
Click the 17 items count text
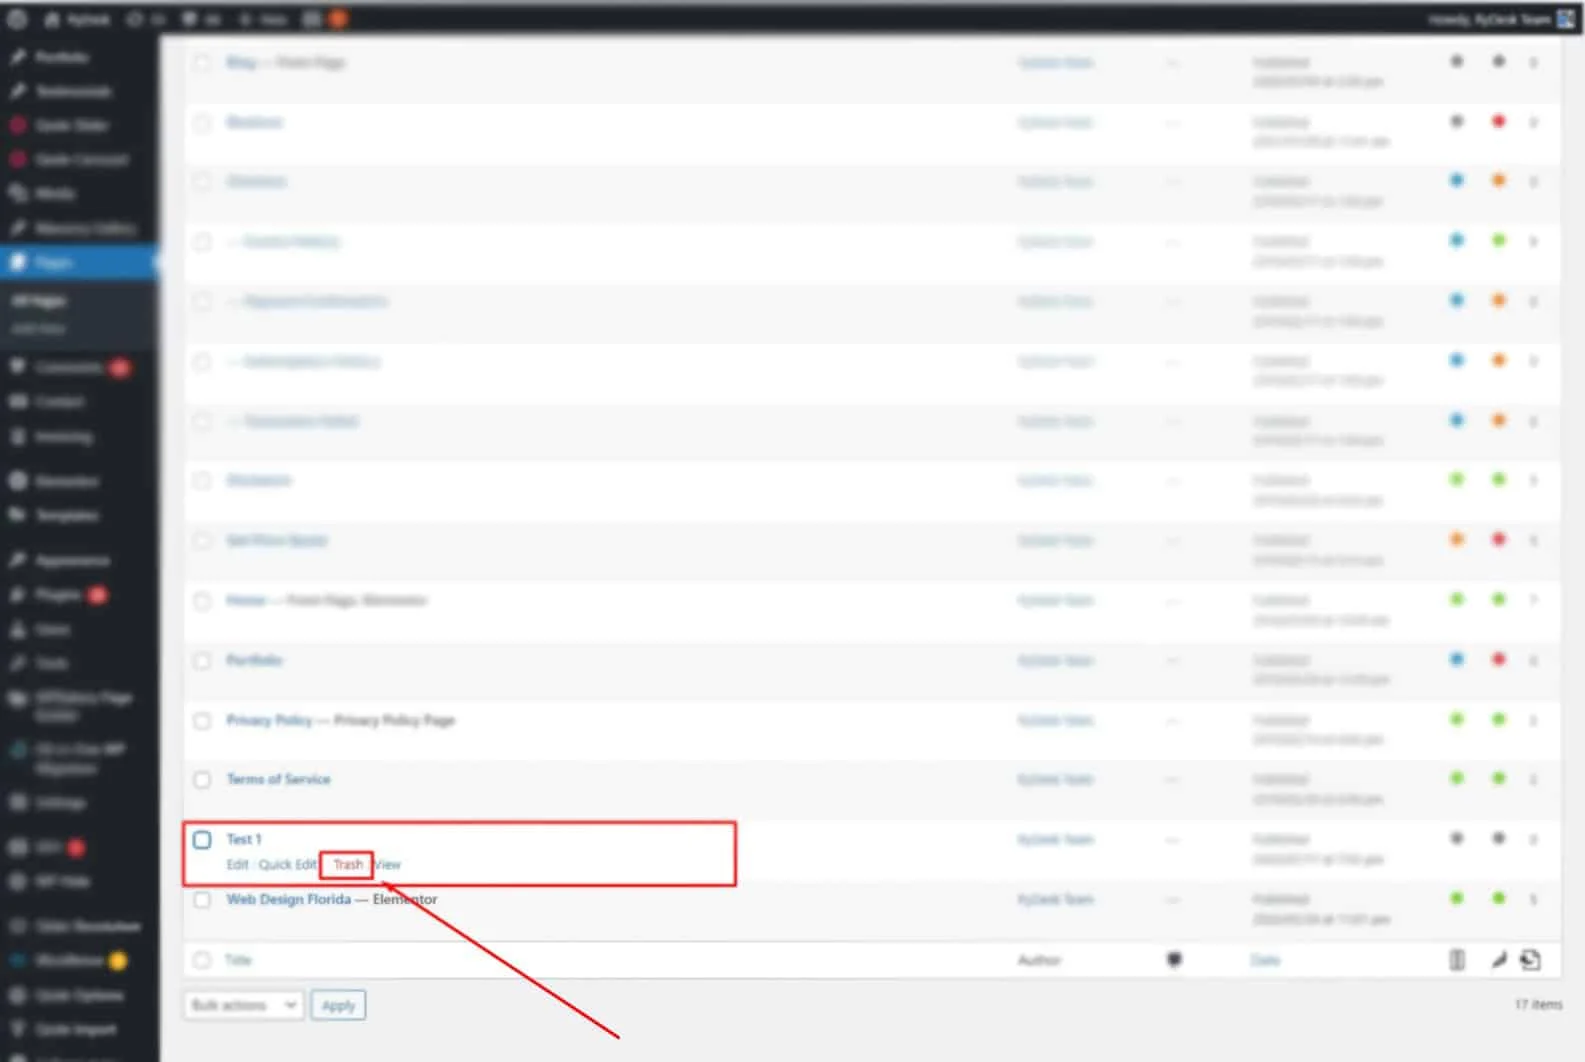coord(1538,1004)
